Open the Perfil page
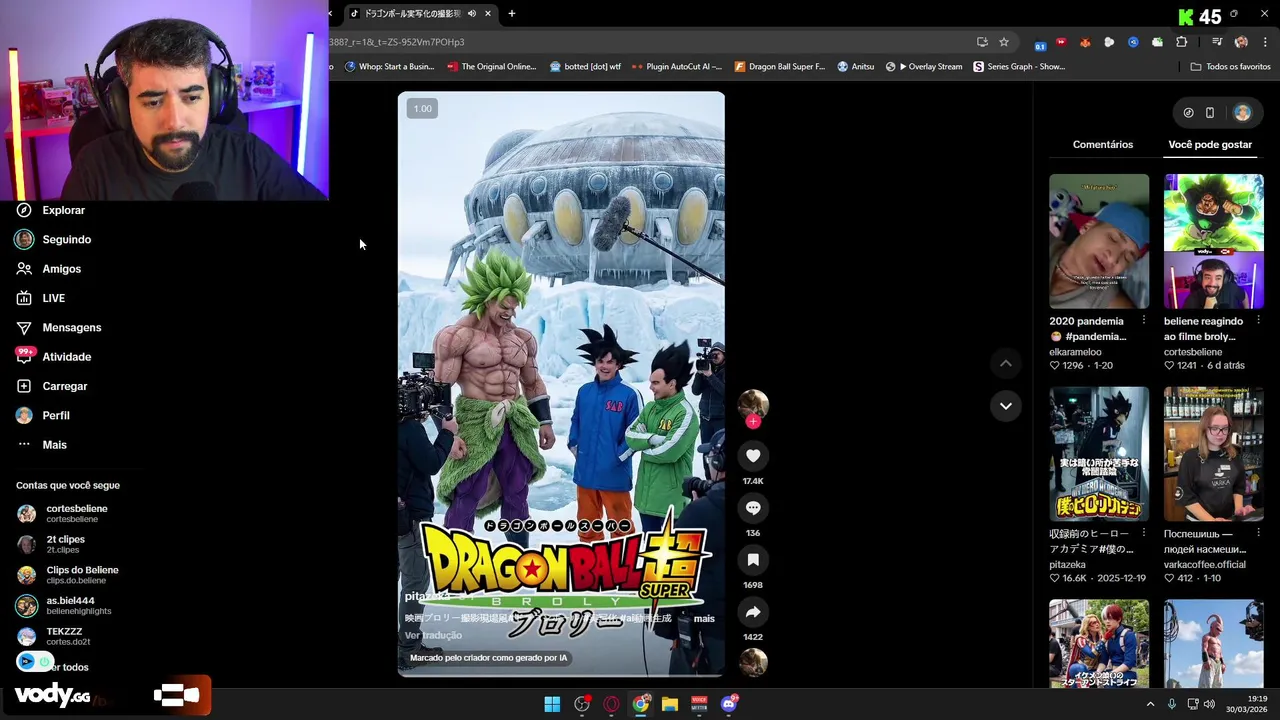This screenshot has height=720, width=1280. coord(42,415)
